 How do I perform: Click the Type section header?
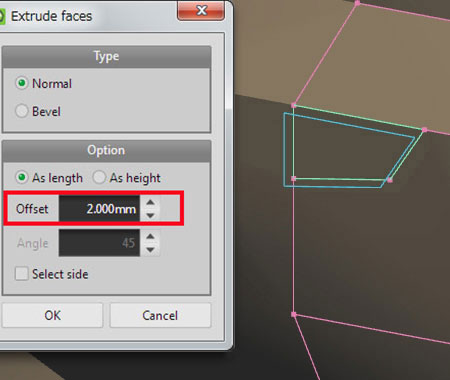[x=106, y=56]
